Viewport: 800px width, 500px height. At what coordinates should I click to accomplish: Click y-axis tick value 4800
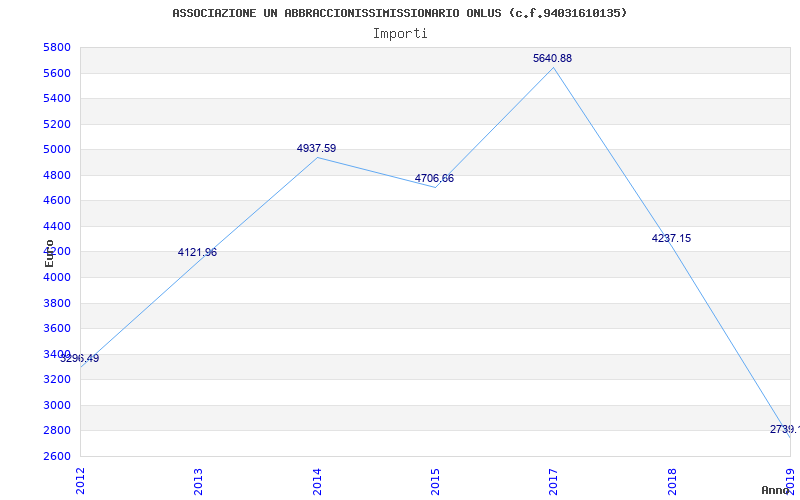pyautogui.click(x=57, y=175)
